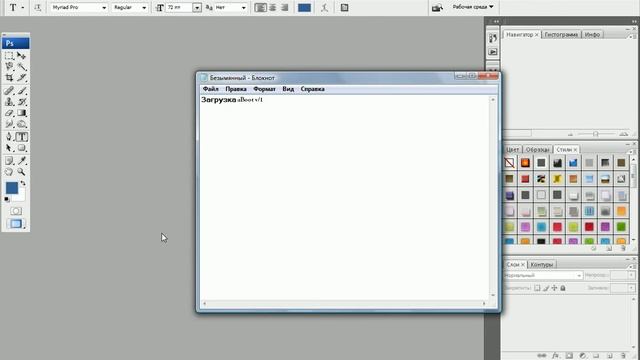Open the Файл menu in Notepad

(211, 89)
